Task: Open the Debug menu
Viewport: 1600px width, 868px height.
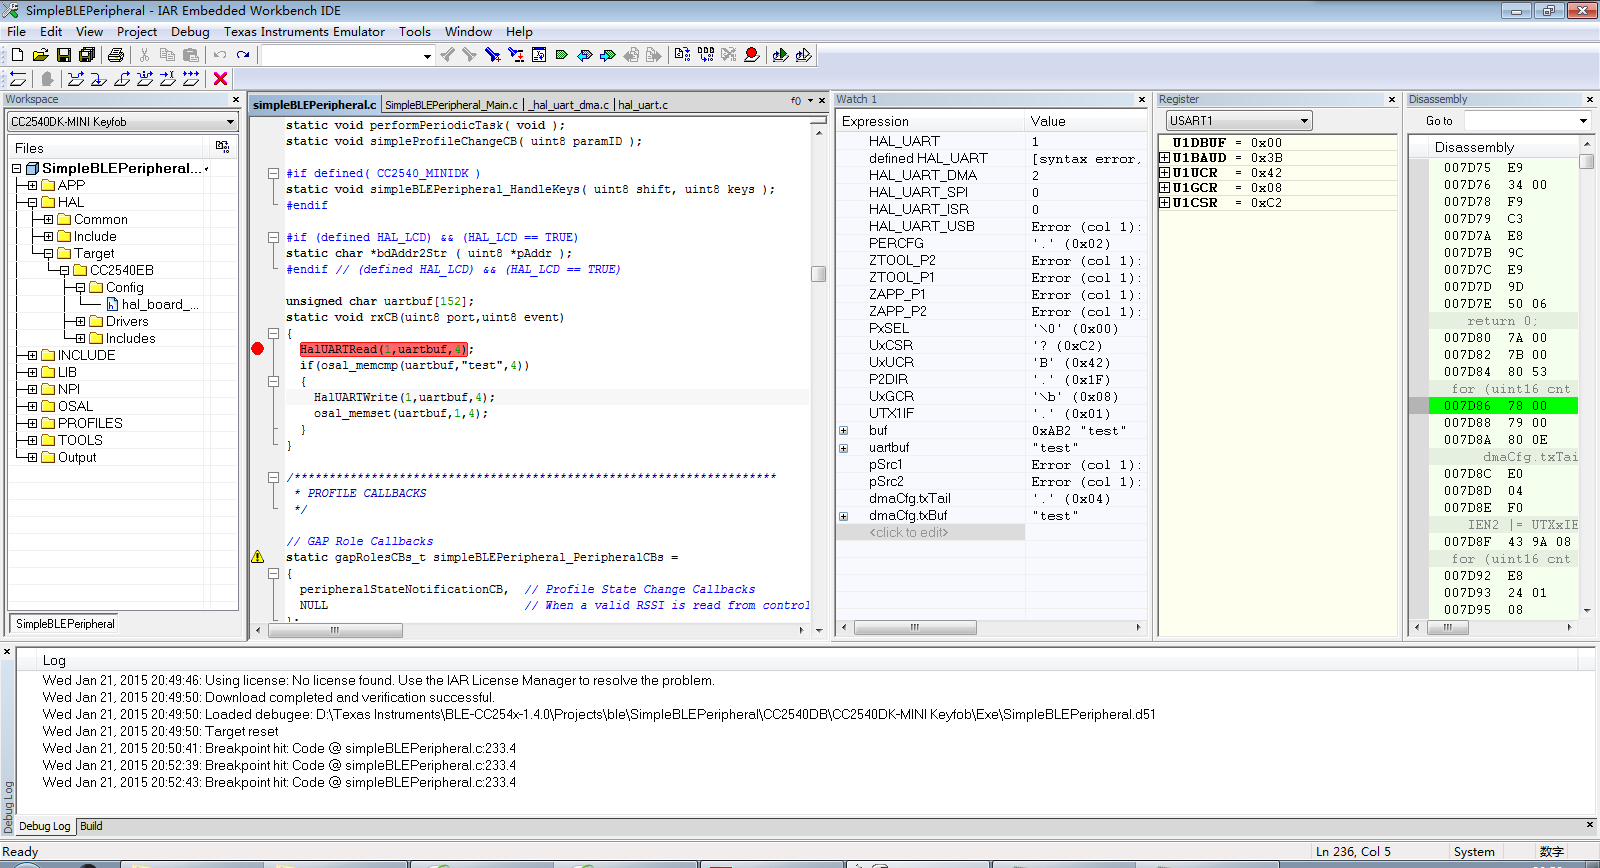Action: click(x=190, y=32)
